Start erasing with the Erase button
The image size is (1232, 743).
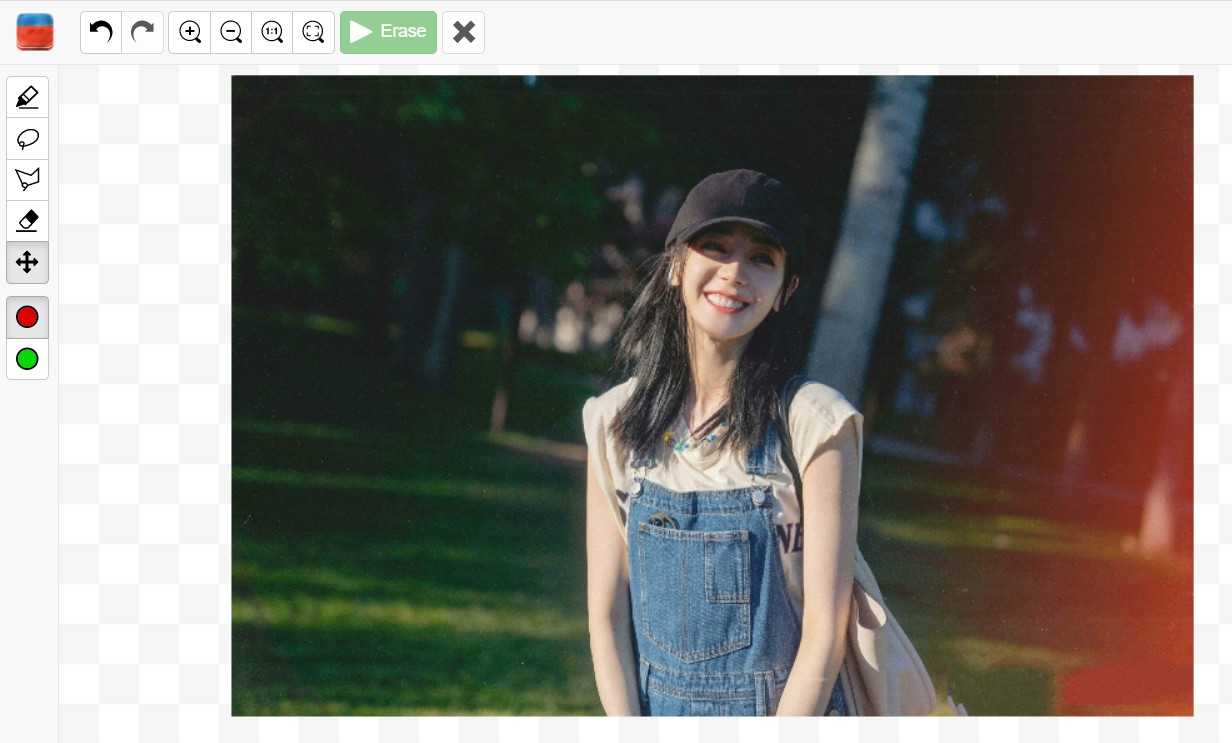[388, 32]
